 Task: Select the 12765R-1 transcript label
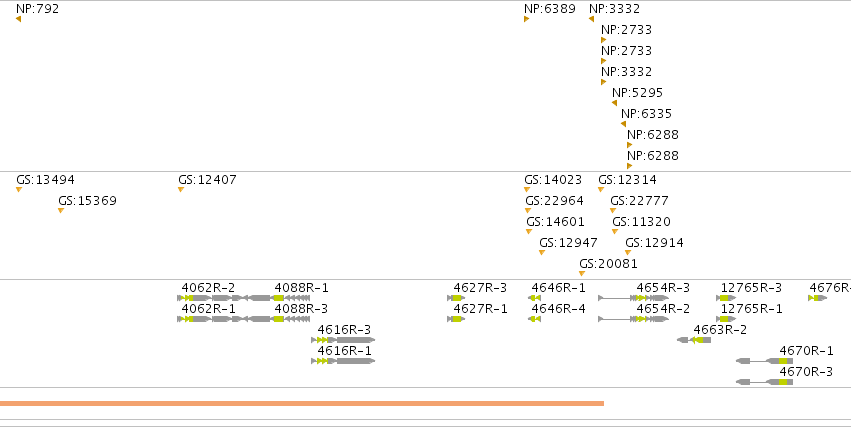752,309
